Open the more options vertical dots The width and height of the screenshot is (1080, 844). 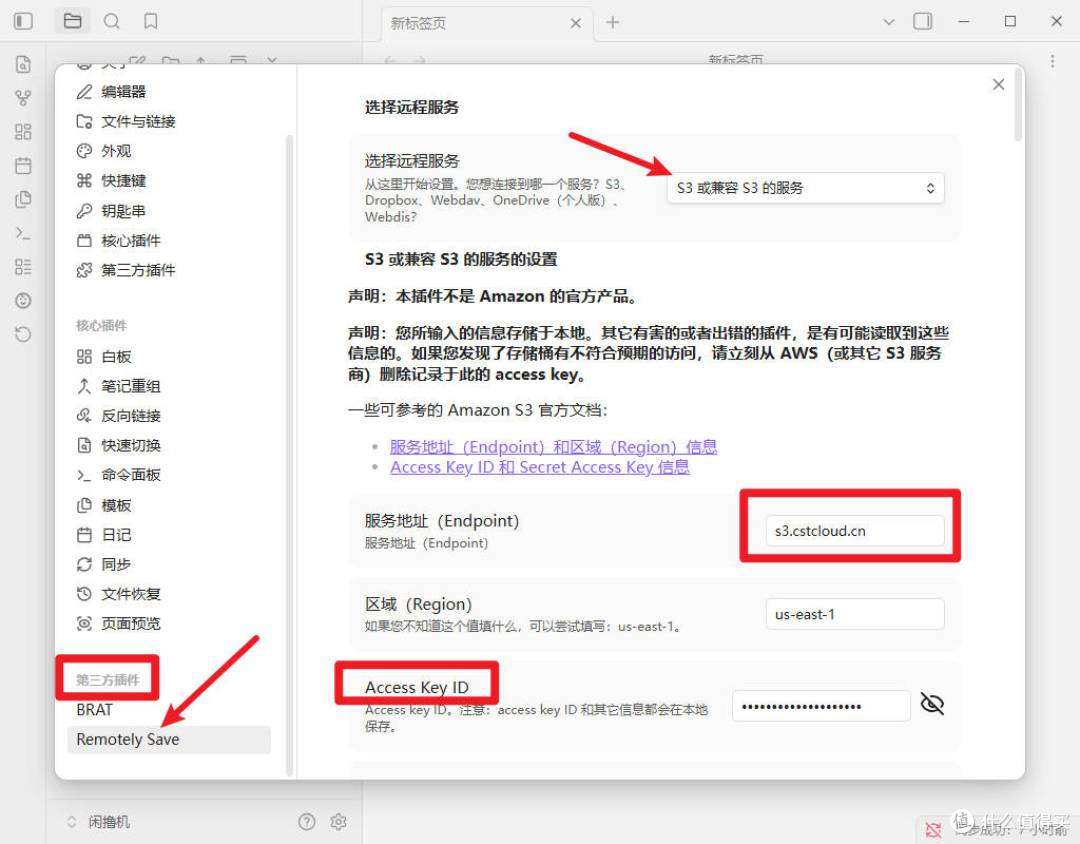pyautogui.click(x=1052, y=61)
